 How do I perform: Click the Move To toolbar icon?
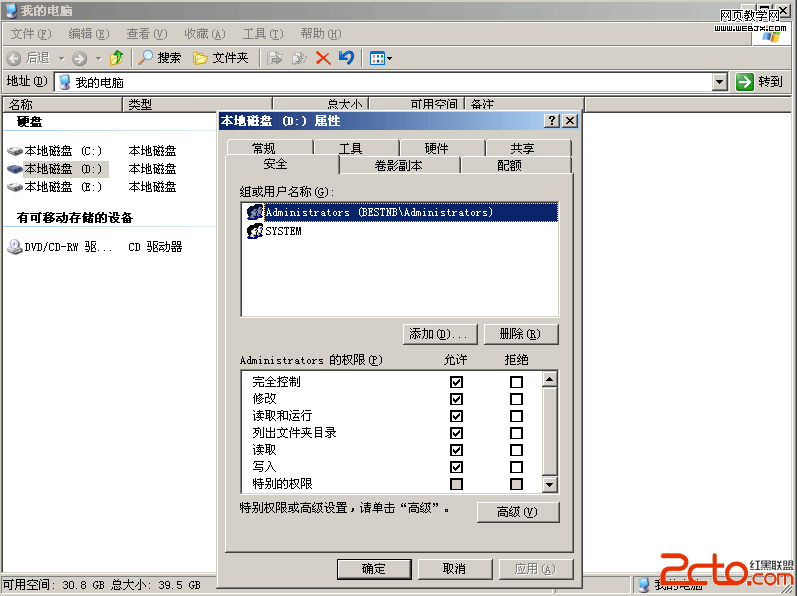pos(274,58)
